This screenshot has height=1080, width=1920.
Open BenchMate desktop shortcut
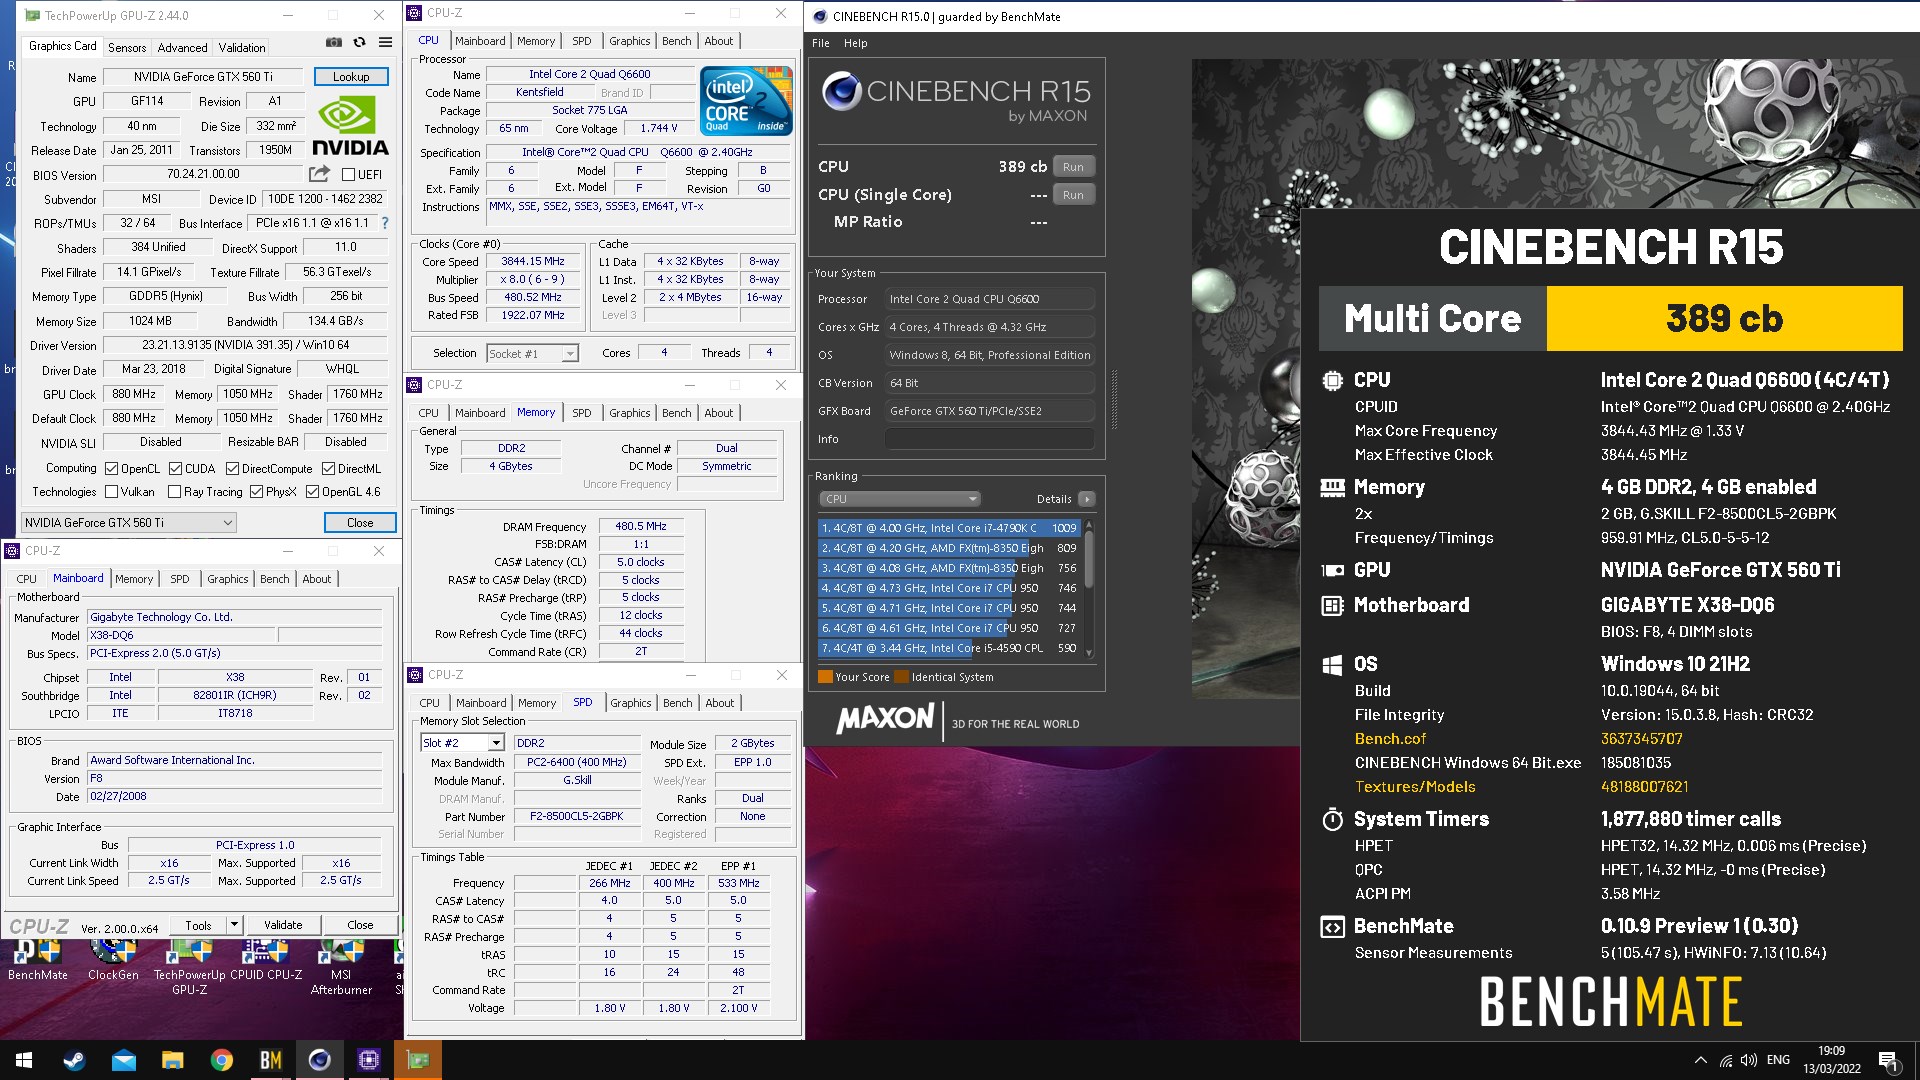pyautogui.click(x=38, y=960)
